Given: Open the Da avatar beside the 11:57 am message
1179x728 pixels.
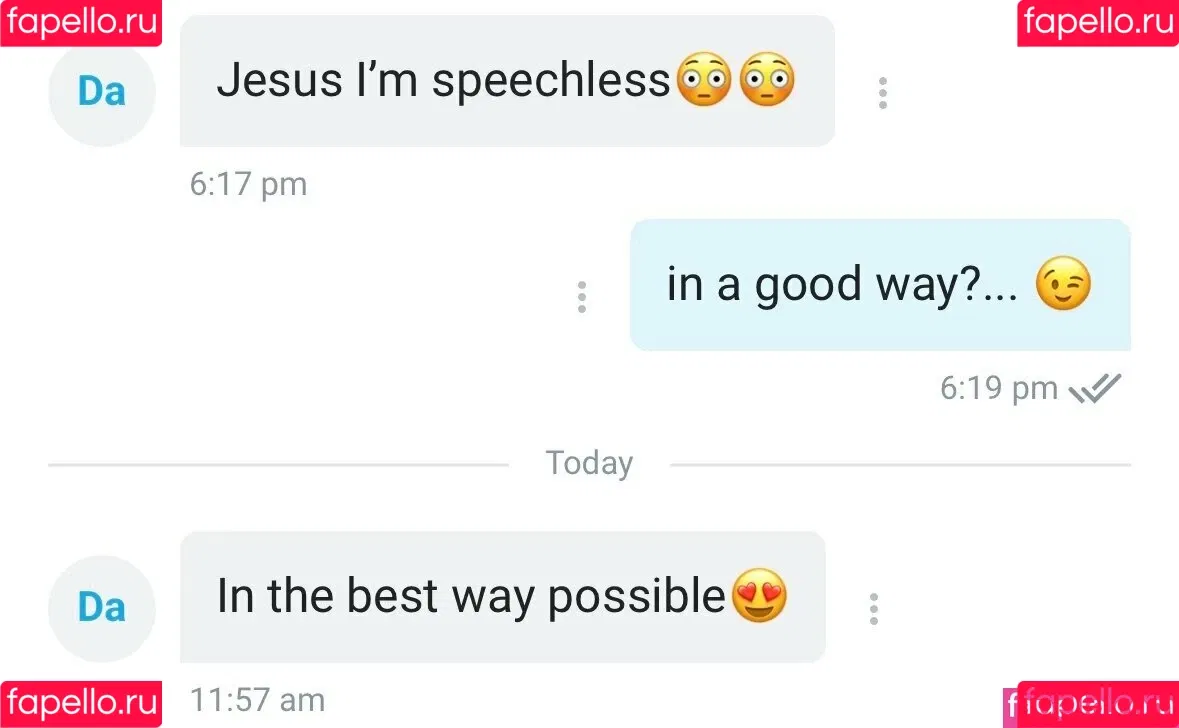Looking at the screenshot, I should 102,608.
